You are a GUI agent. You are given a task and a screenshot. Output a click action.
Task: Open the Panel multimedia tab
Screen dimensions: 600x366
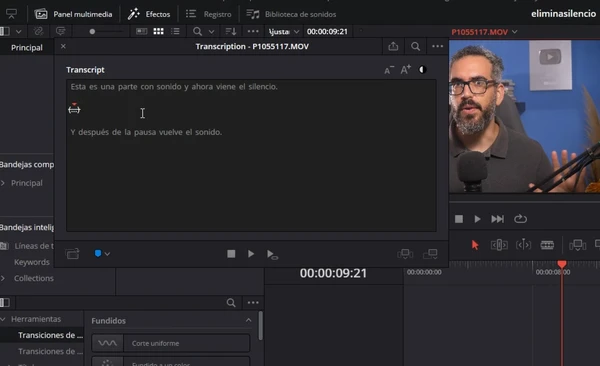point(73,14)
